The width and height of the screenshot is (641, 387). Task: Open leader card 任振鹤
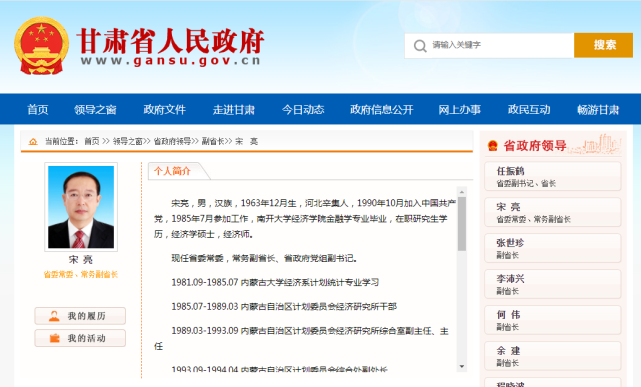(x=553, y=176)
